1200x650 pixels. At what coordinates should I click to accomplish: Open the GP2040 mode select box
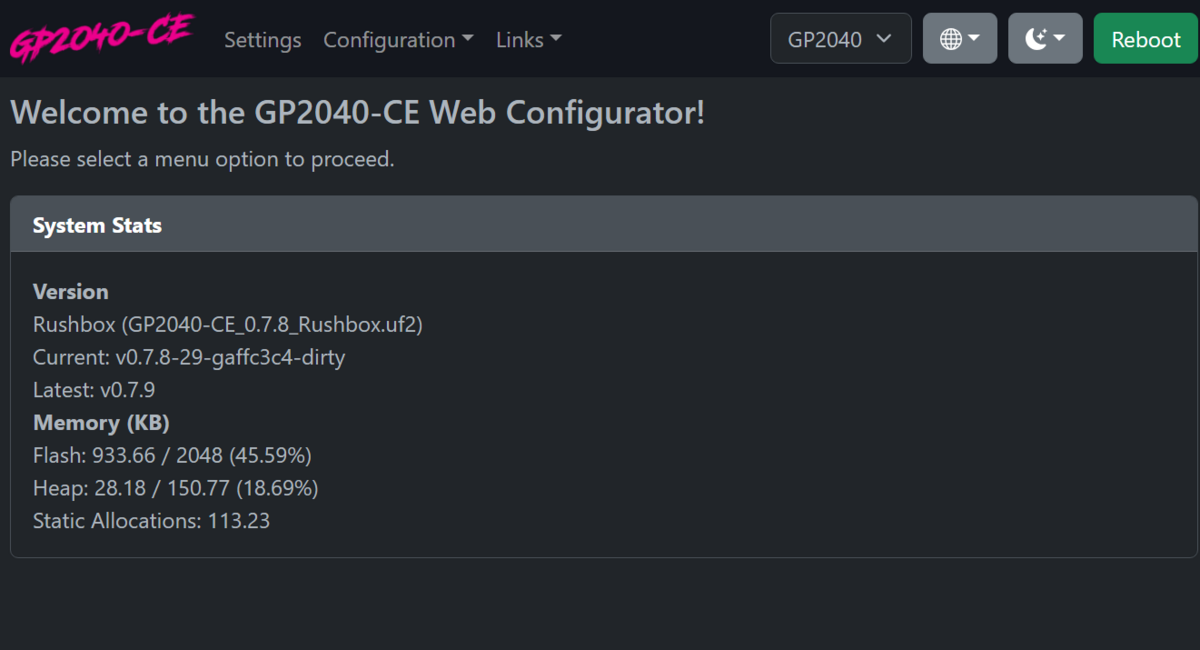841,38
